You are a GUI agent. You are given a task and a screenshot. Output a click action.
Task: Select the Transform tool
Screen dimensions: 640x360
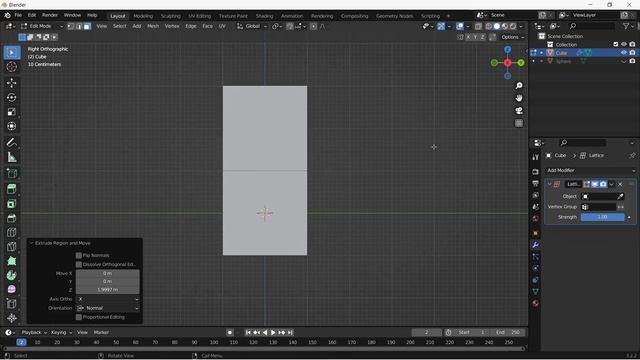(x=11, y=126)
